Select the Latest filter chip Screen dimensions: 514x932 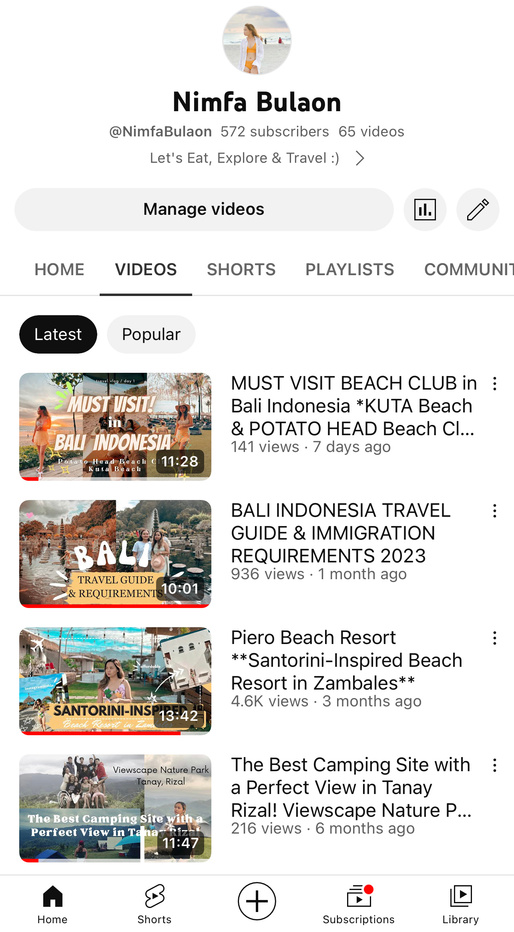click(58, 334)
